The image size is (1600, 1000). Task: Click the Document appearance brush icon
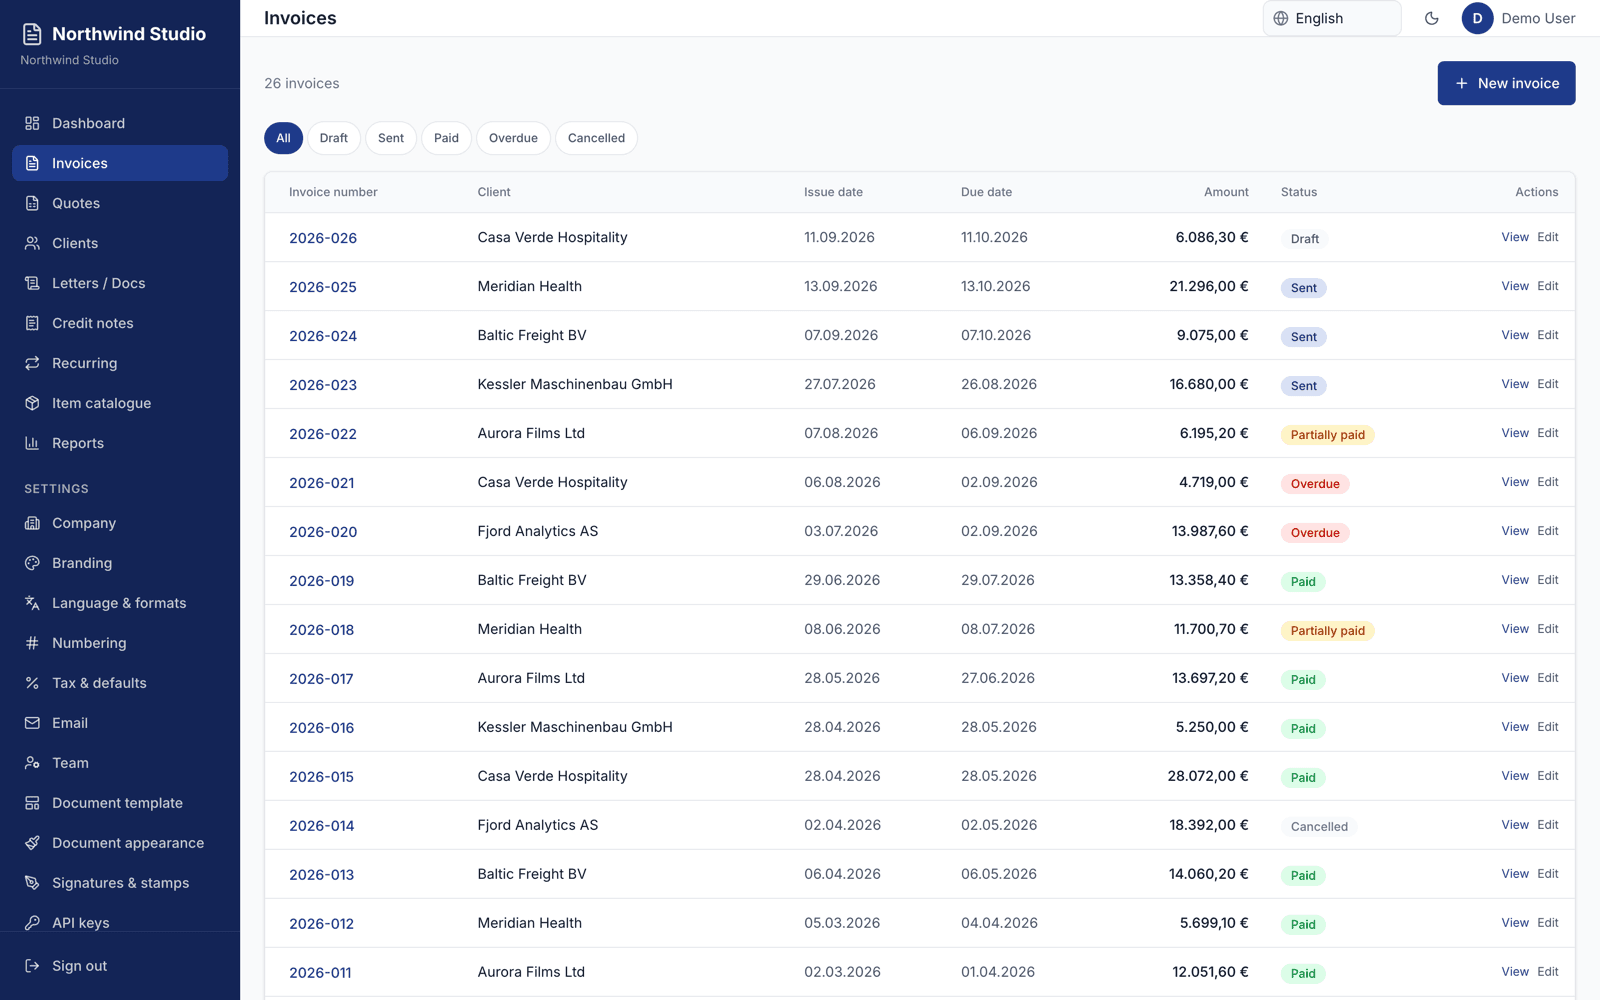point(32,843)
